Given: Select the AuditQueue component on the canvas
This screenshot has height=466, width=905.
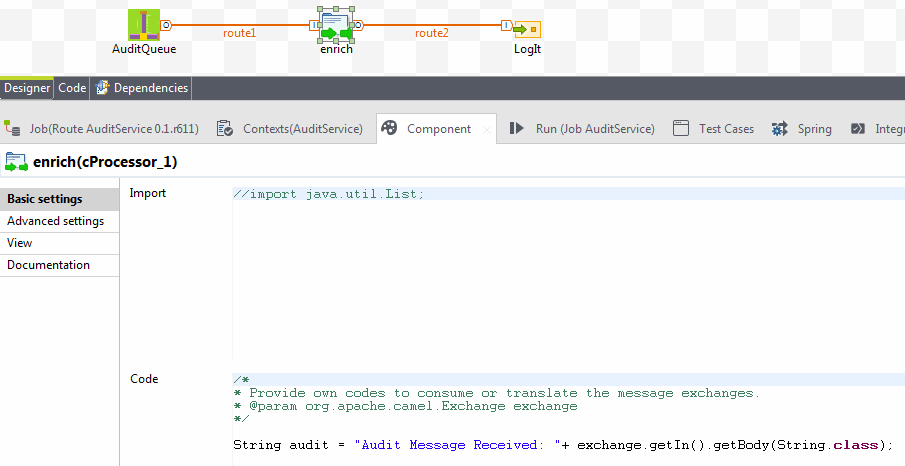Looking at the screenshot, I should tap(144, 26).
